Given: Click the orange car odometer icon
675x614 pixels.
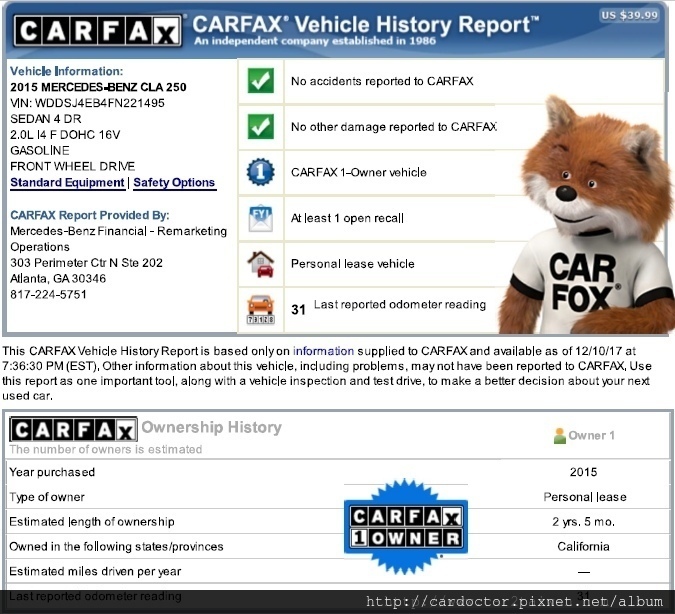Looking at the screenshot, I should coord(260,310).
